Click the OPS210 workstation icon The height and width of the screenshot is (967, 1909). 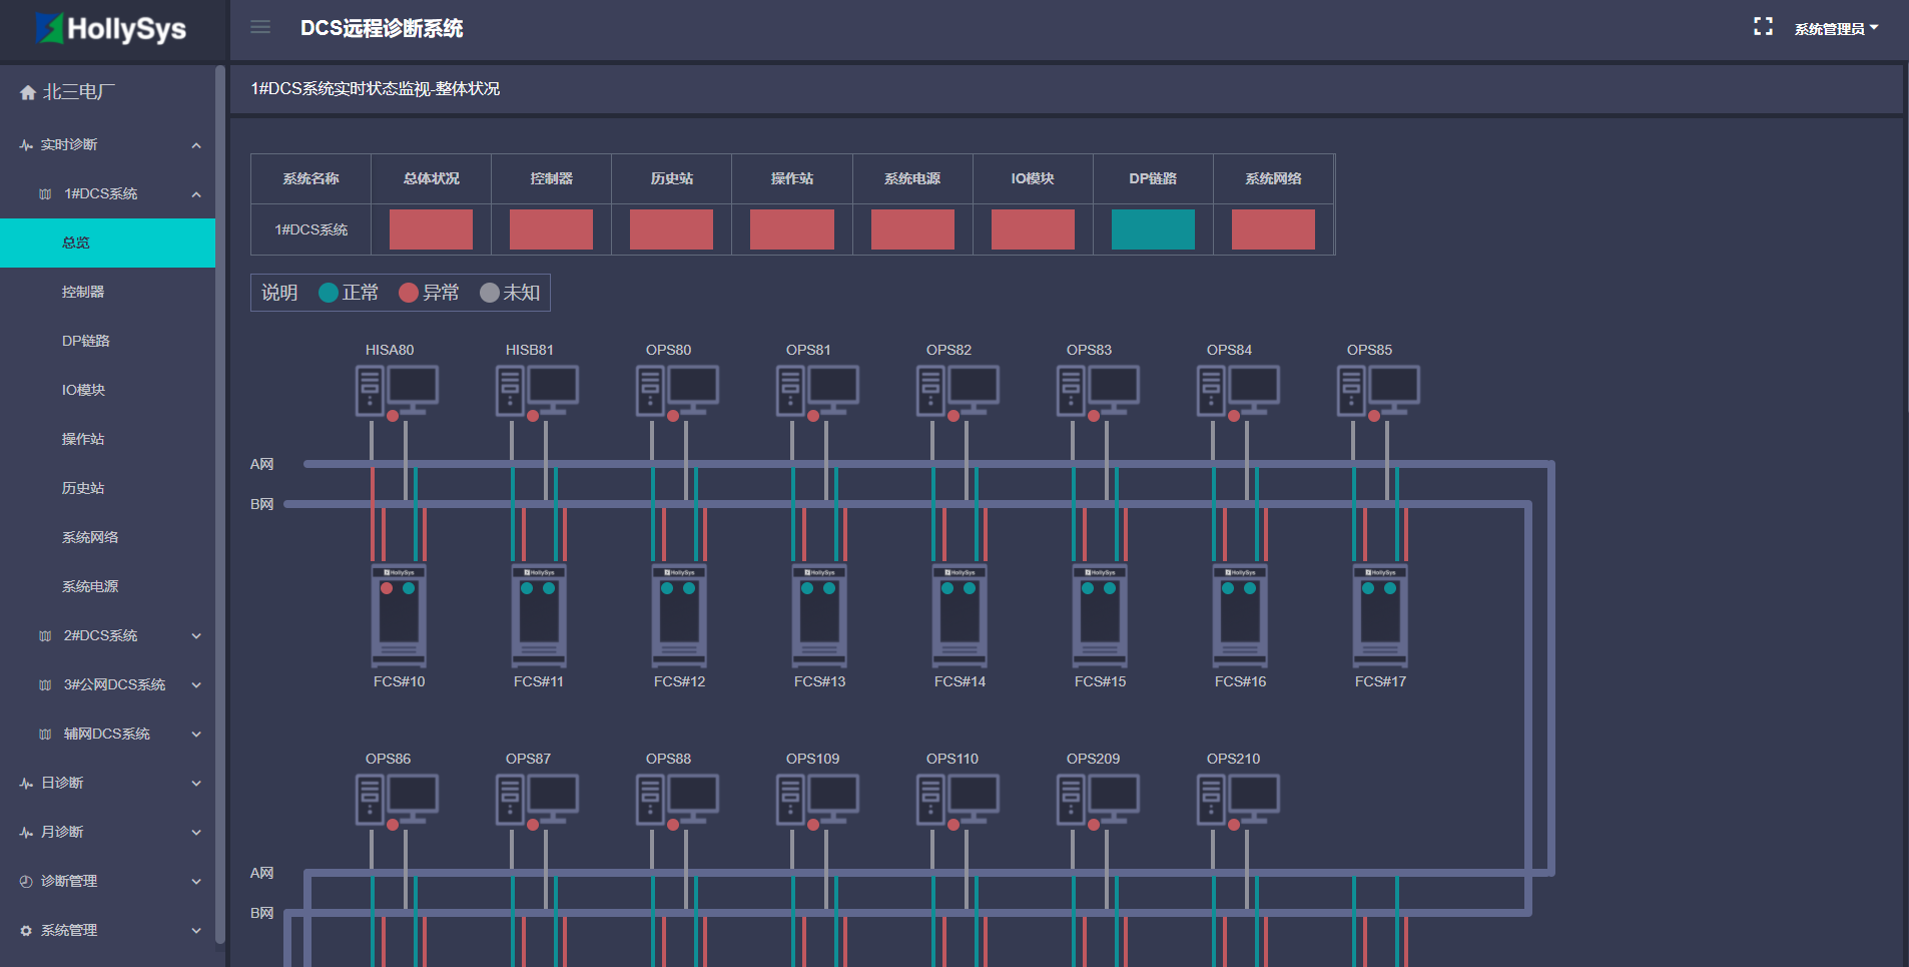click(1238, 799)
